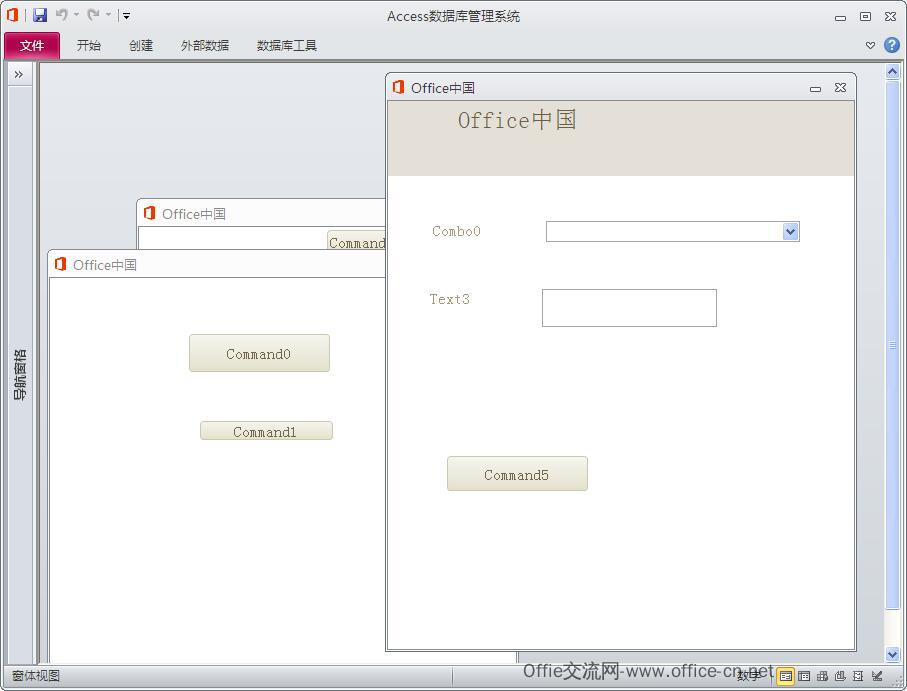This screenshot has width=907, height=691.
Task: Click the Undo arrow icon
Action: pyautogui.click(x=61, y=15)
